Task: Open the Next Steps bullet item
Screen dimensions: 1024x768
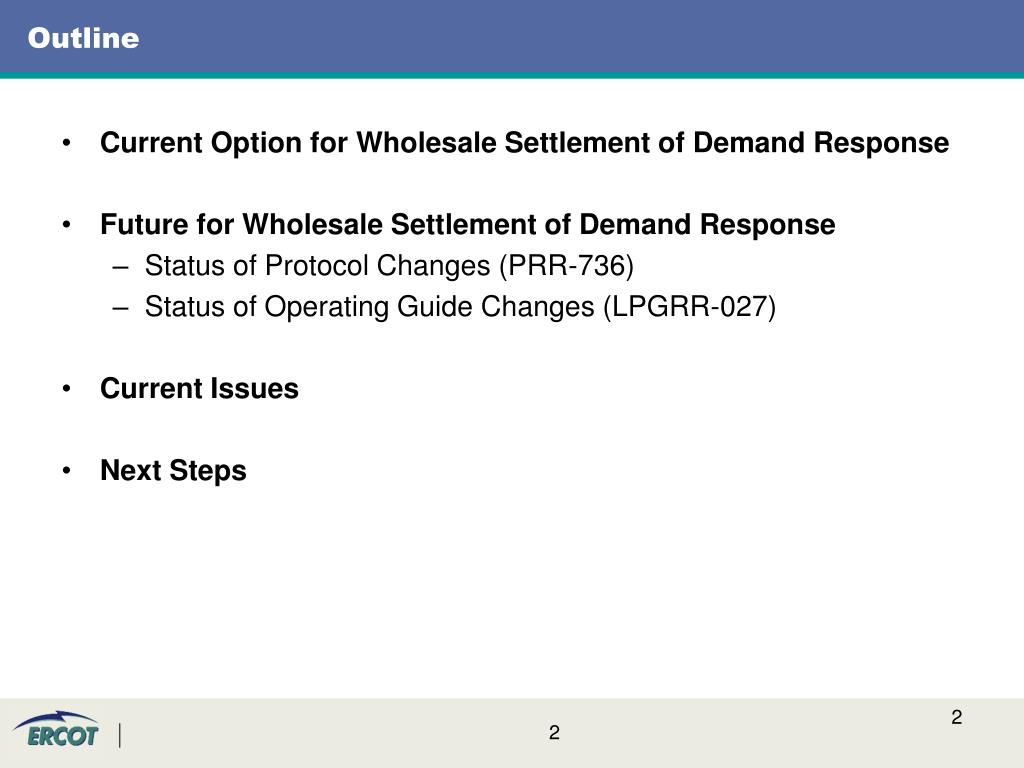Action: [x=173, y=471]
